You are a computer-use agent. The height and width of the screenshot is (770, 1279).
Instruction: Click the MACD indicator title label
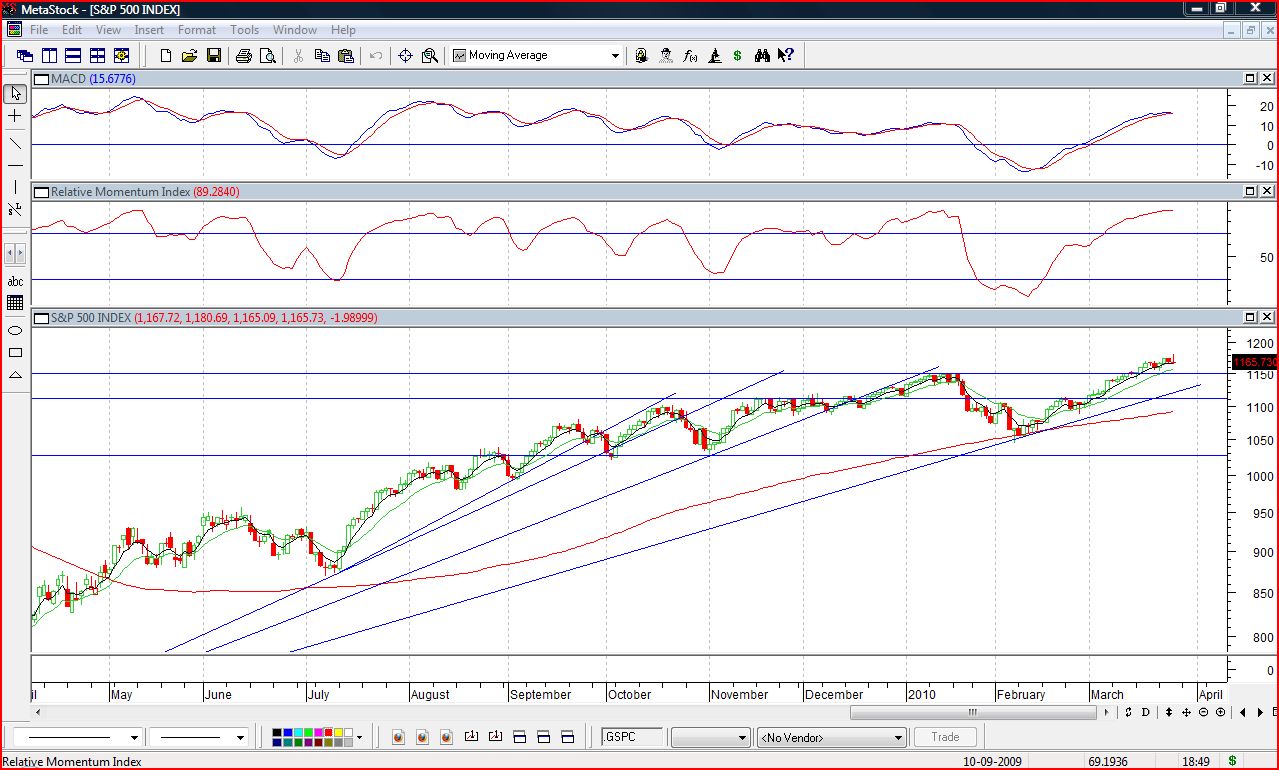(94, 78)
